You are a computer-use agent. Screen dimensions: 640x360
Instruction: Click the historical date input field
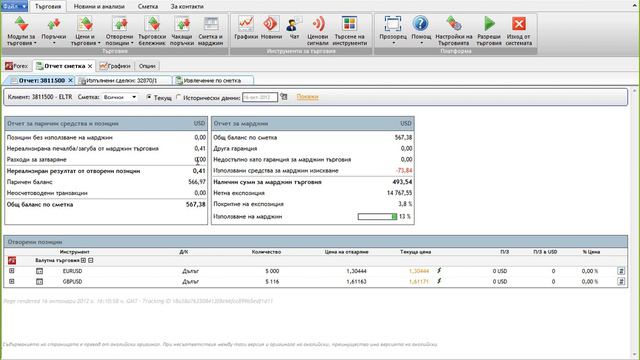click(x=260, y=97)
